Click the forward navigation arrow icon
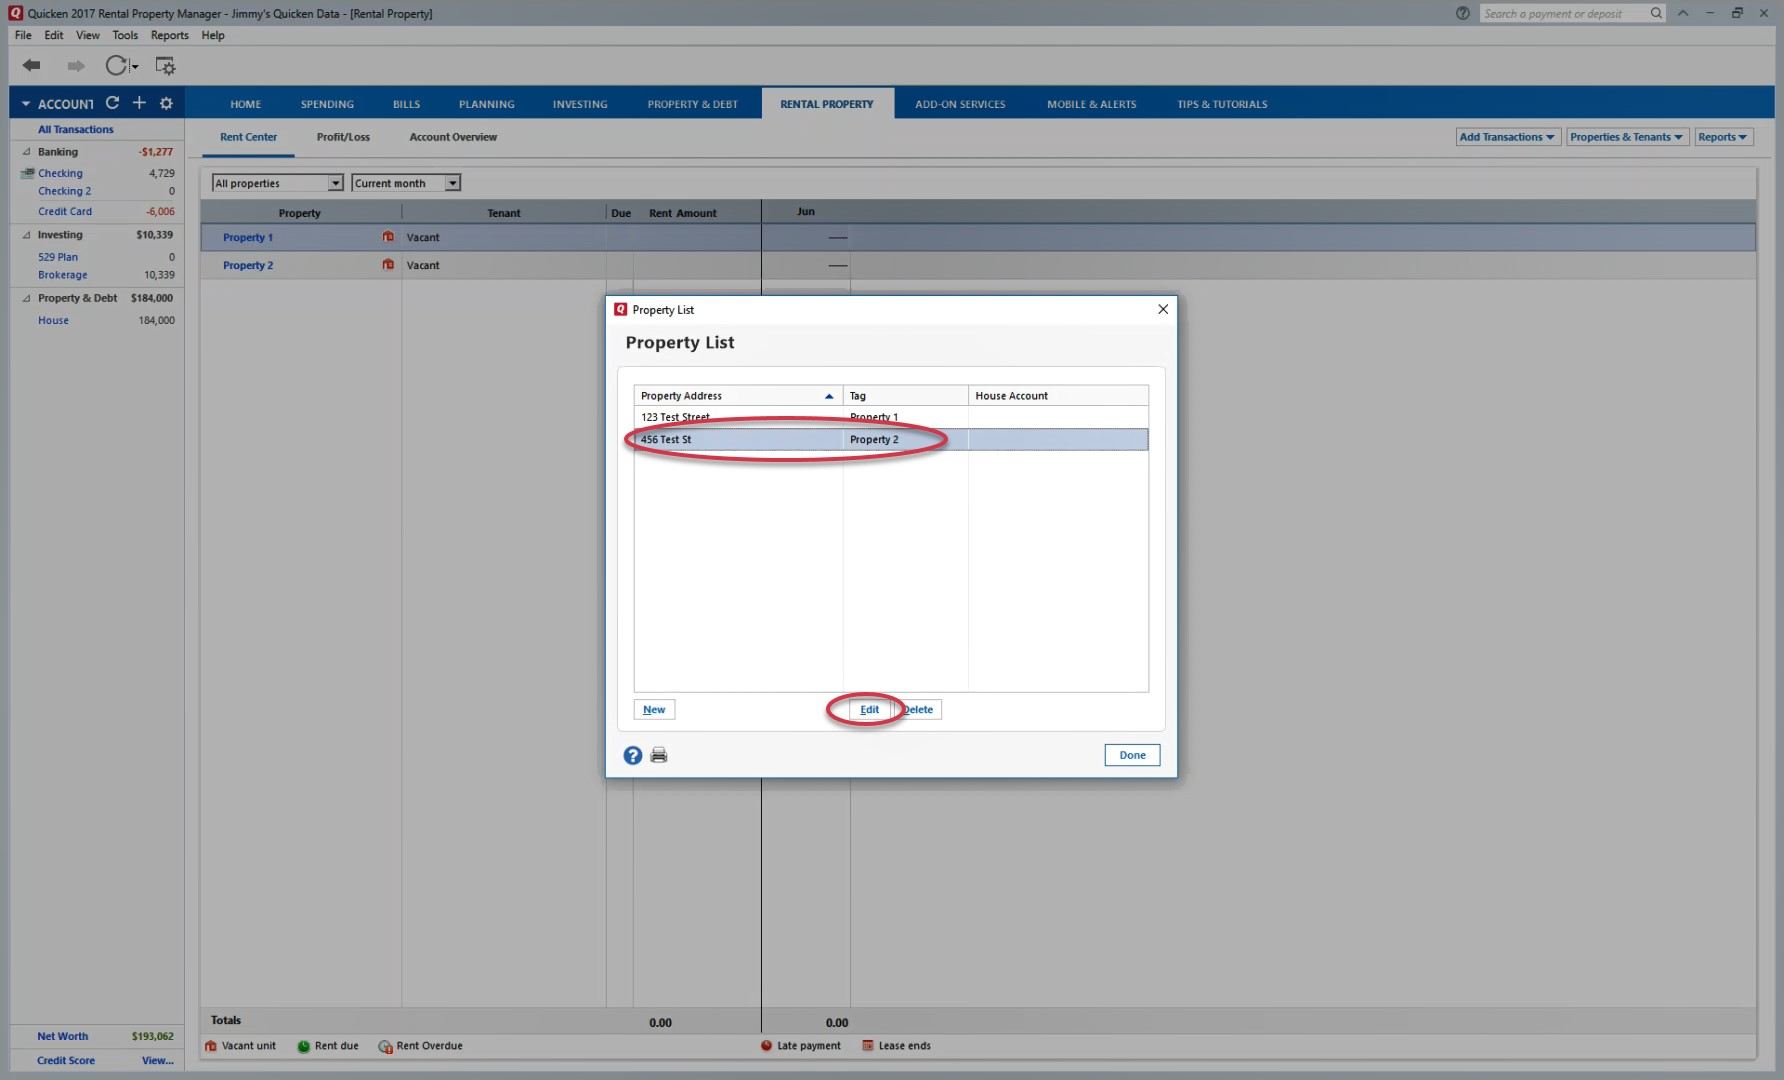 coord(76,66)
